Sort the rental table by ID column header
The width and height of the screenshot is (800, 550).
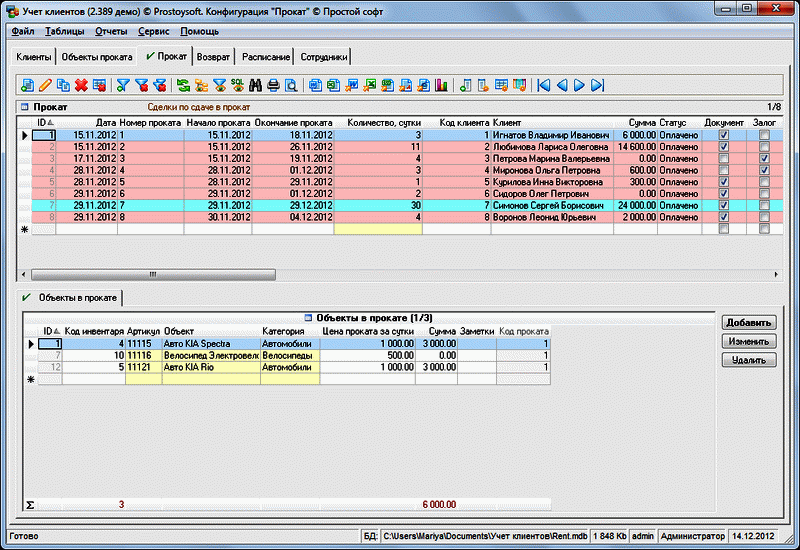click(44, 122)
